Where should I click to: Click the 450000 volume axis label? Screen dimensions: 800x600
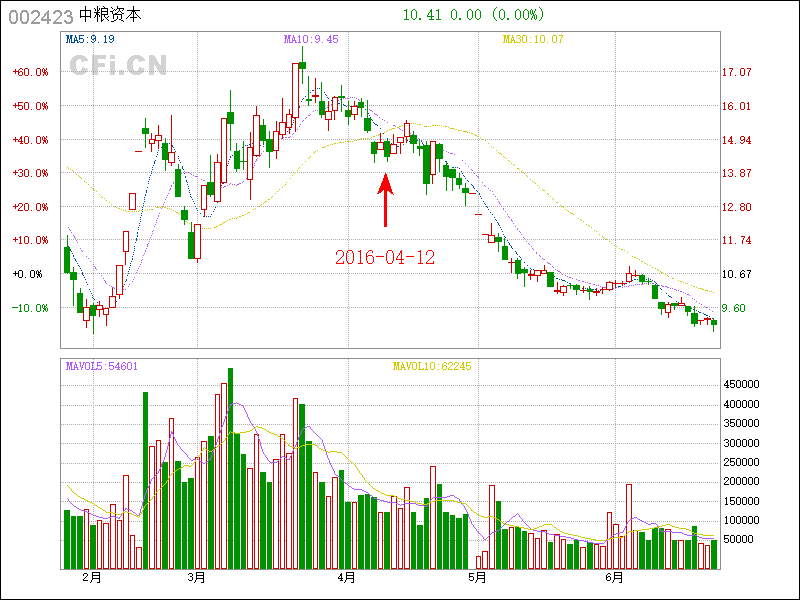741,384
